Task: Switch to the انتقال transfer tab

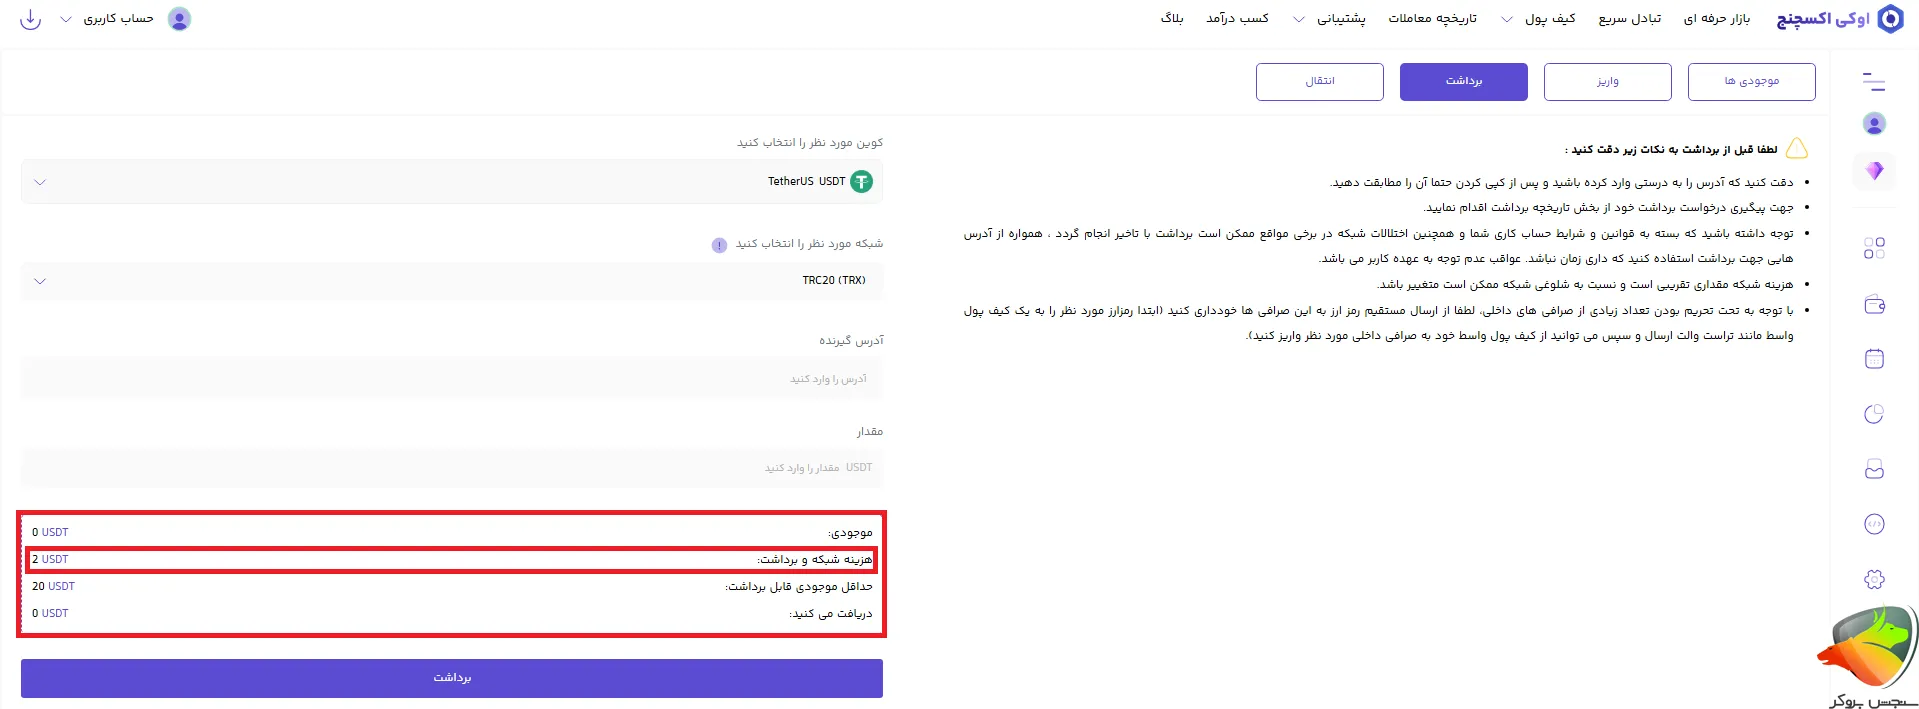Action: (1320, 82)
